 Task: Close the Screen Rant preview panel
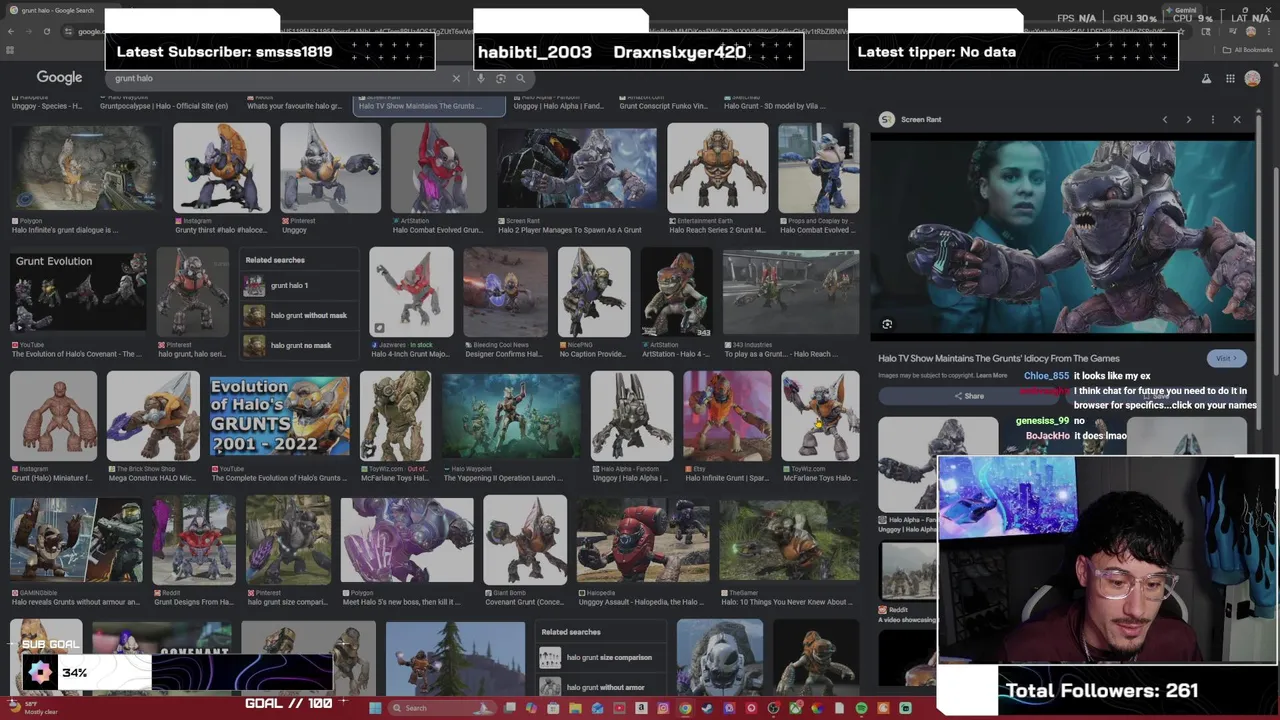pos(1237,119)
